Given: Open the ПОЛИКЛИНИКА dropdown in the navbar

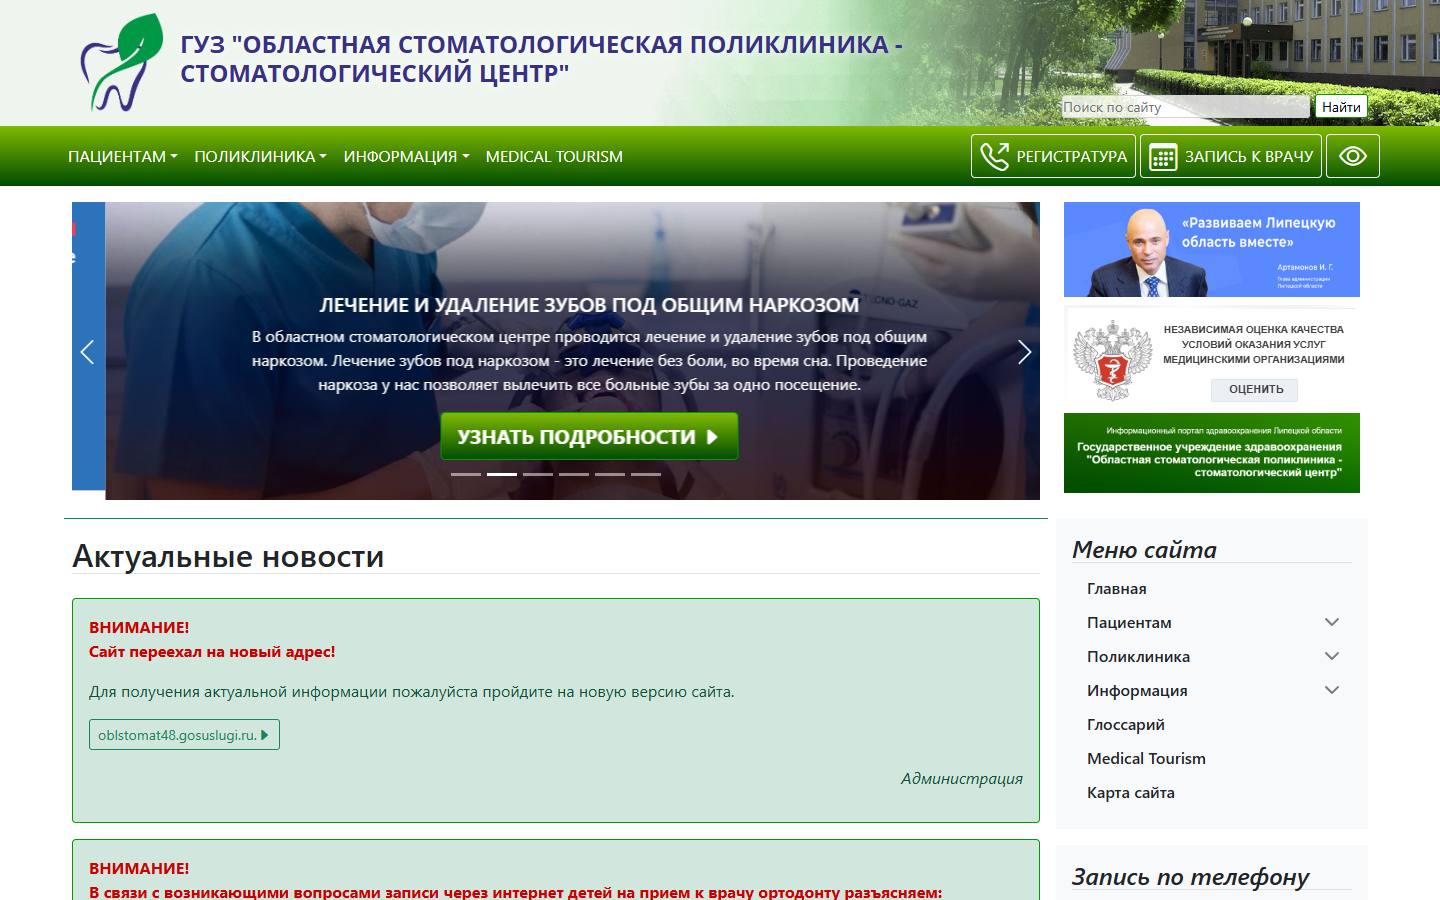Looking at the screenshot, I should click(x=260, y=156).
